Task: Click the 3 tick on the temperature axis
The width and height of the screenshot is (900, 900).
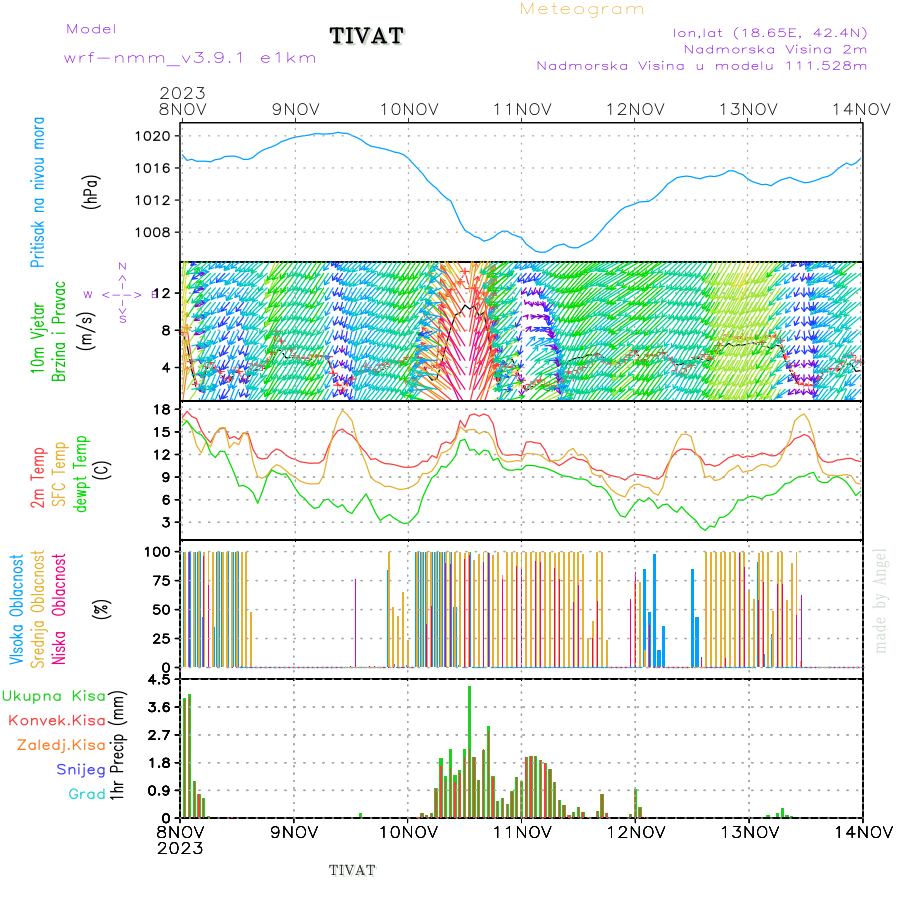Action: click(x=166, y=522)
